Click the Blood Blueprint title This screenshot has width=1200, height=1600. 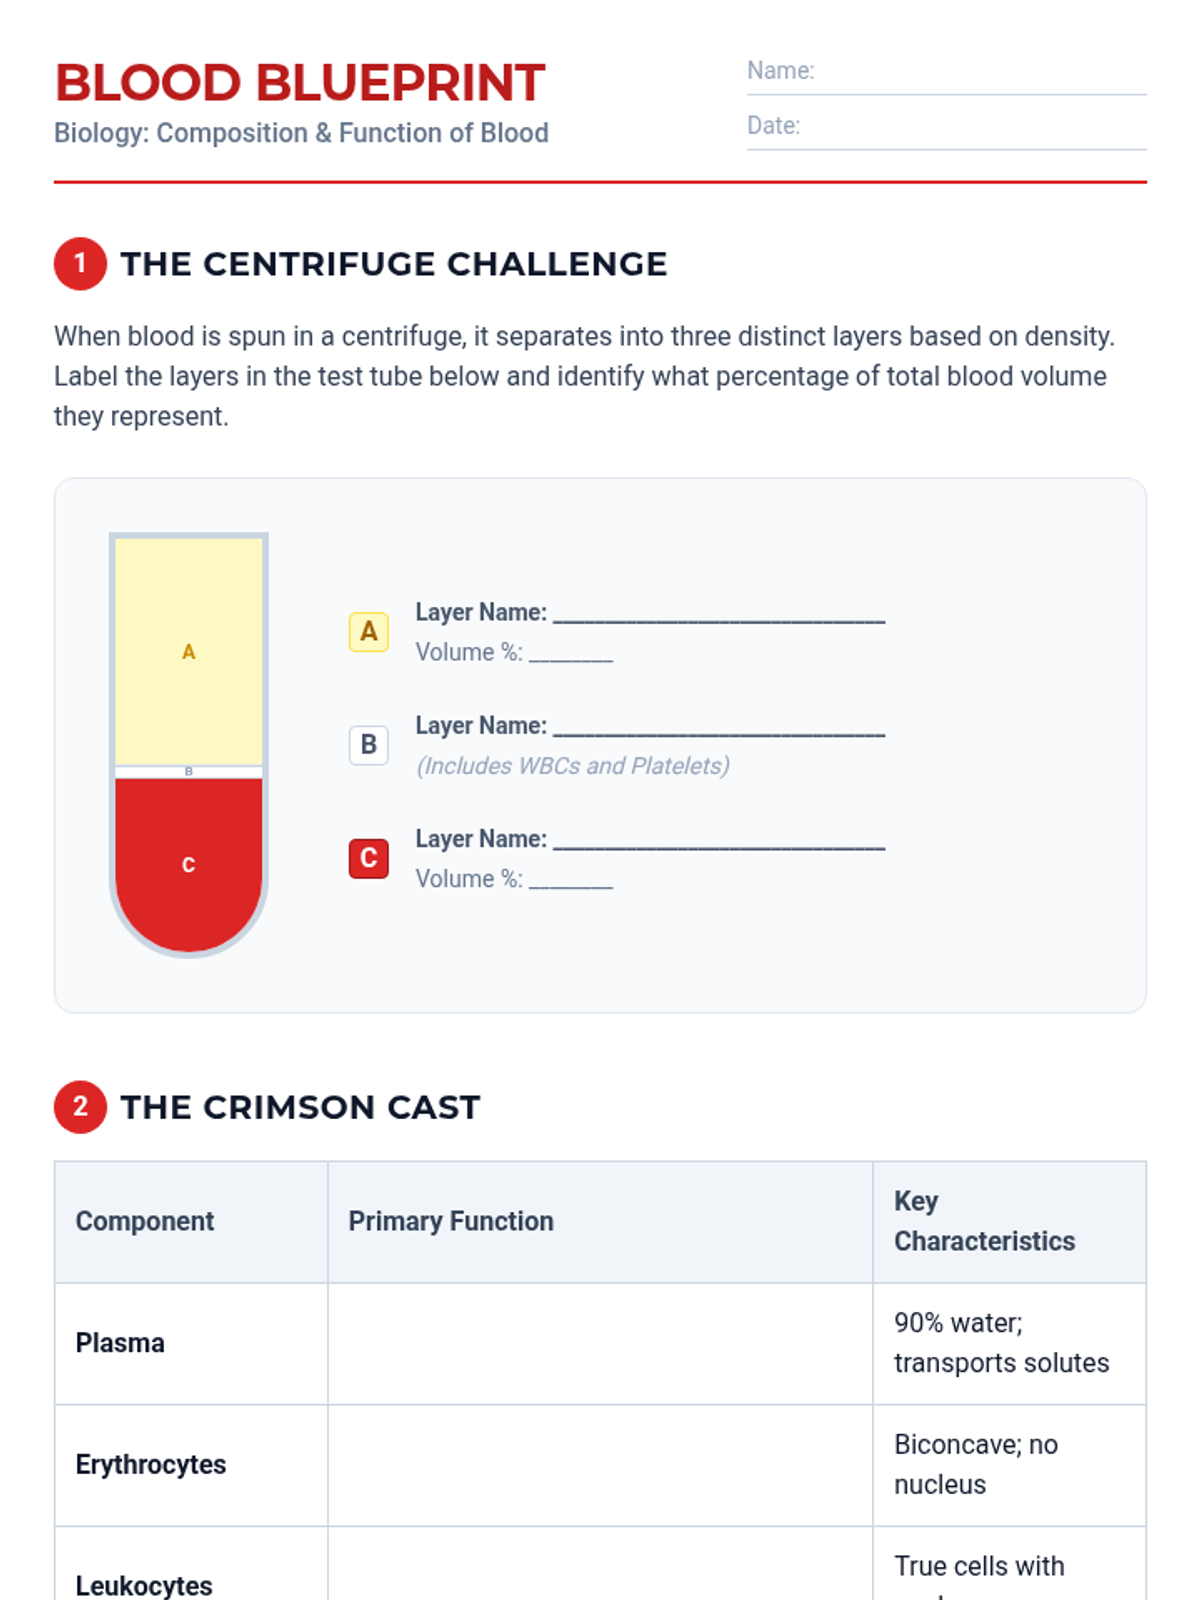pyautogui.click(x=300, y=83)
